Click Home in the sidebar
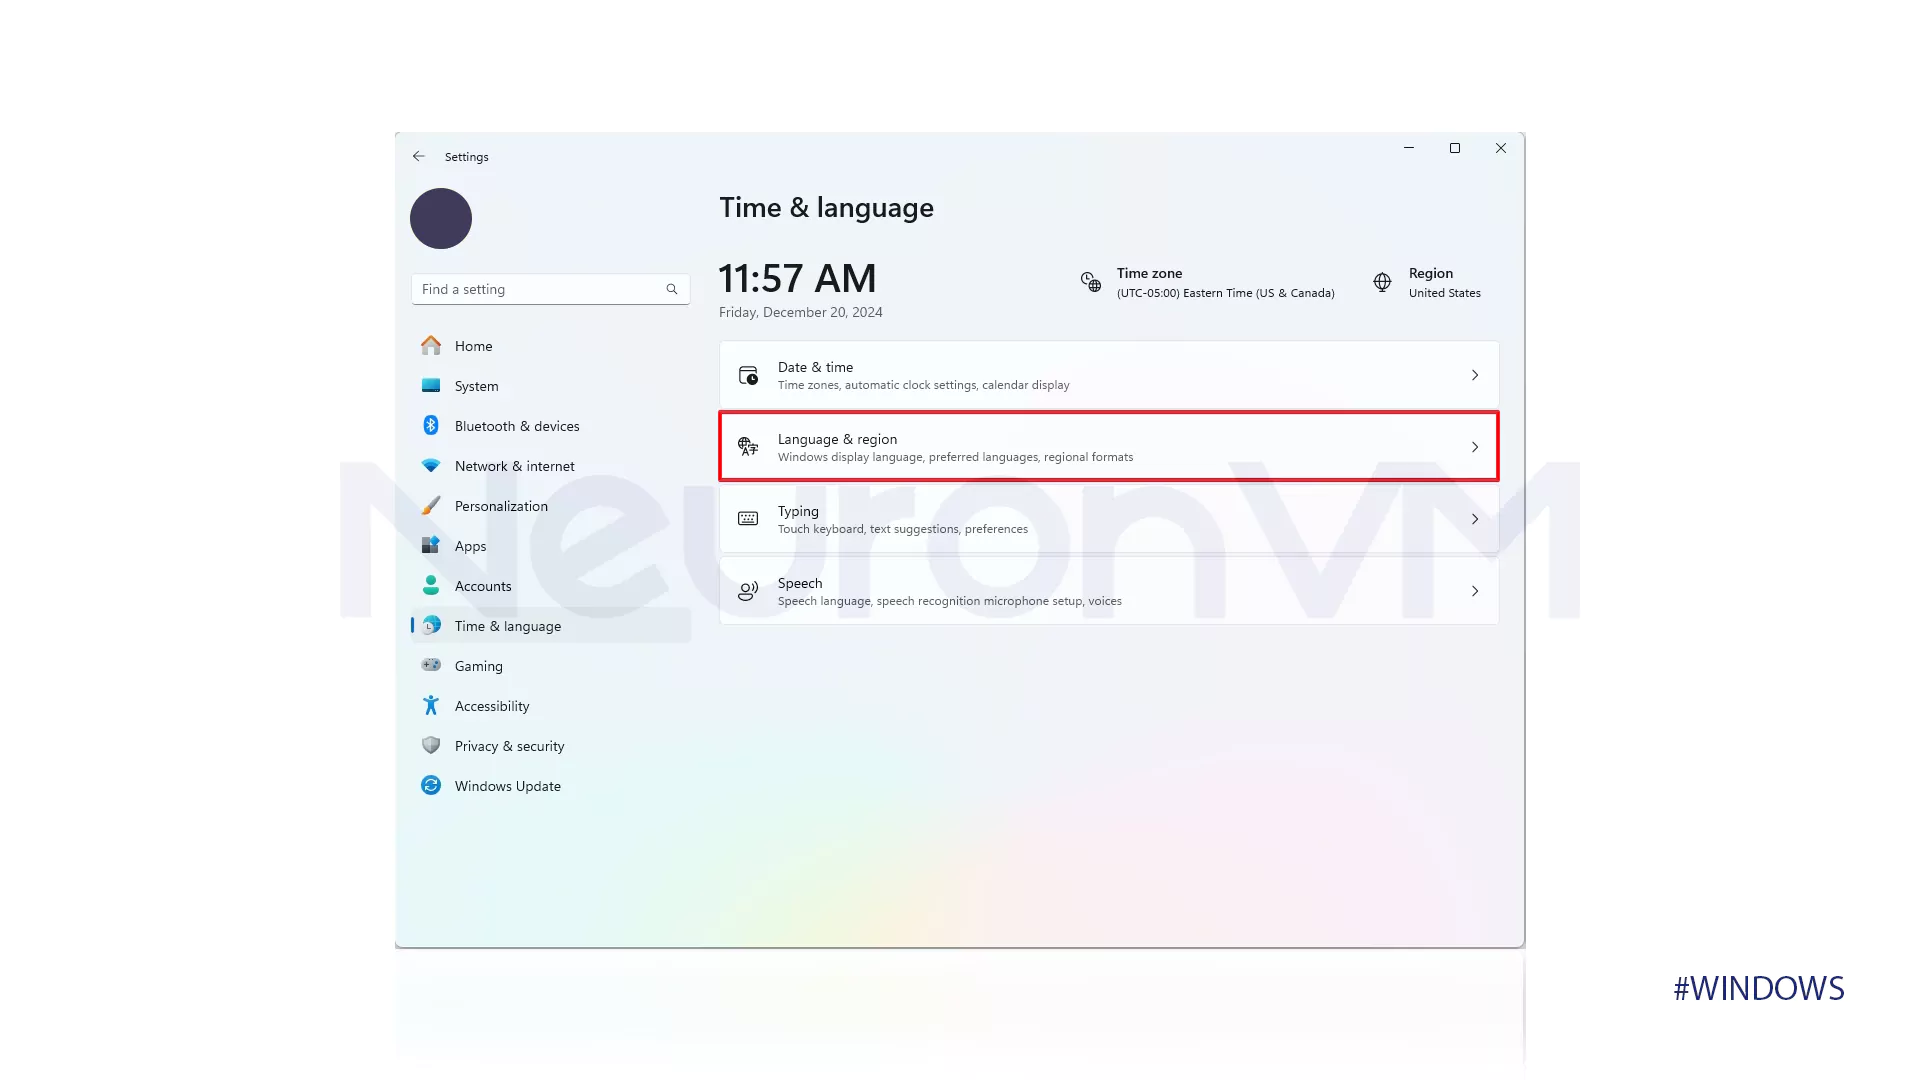This screenshot has width=1920, height=1080. [x=472, y=344]
